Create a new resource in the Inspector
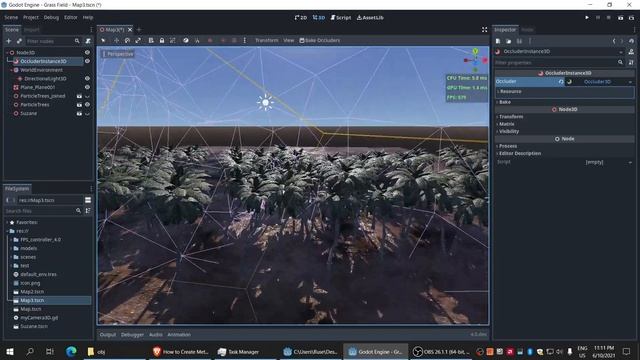 [498, 41]
